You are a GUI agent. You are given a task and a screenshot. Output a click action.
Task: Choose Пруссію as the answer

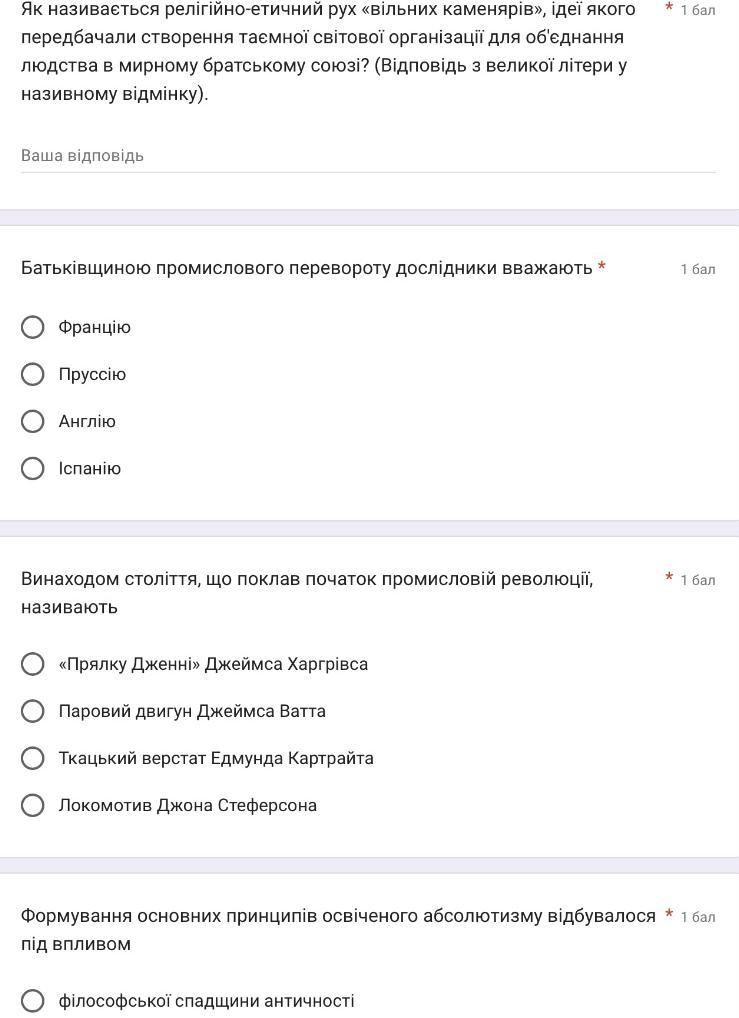click(x=33, y=374)
